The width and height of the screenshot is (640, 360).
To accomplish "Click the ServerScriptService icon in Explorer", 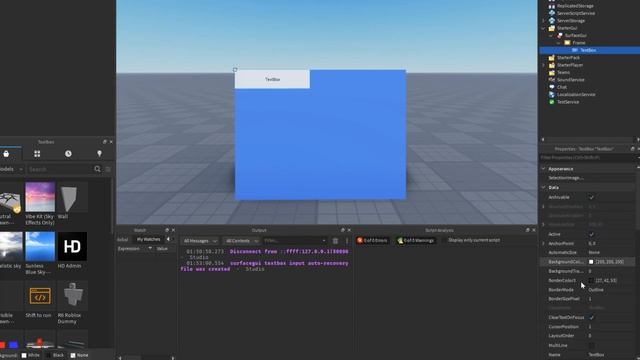I will [x=552, y=13].
